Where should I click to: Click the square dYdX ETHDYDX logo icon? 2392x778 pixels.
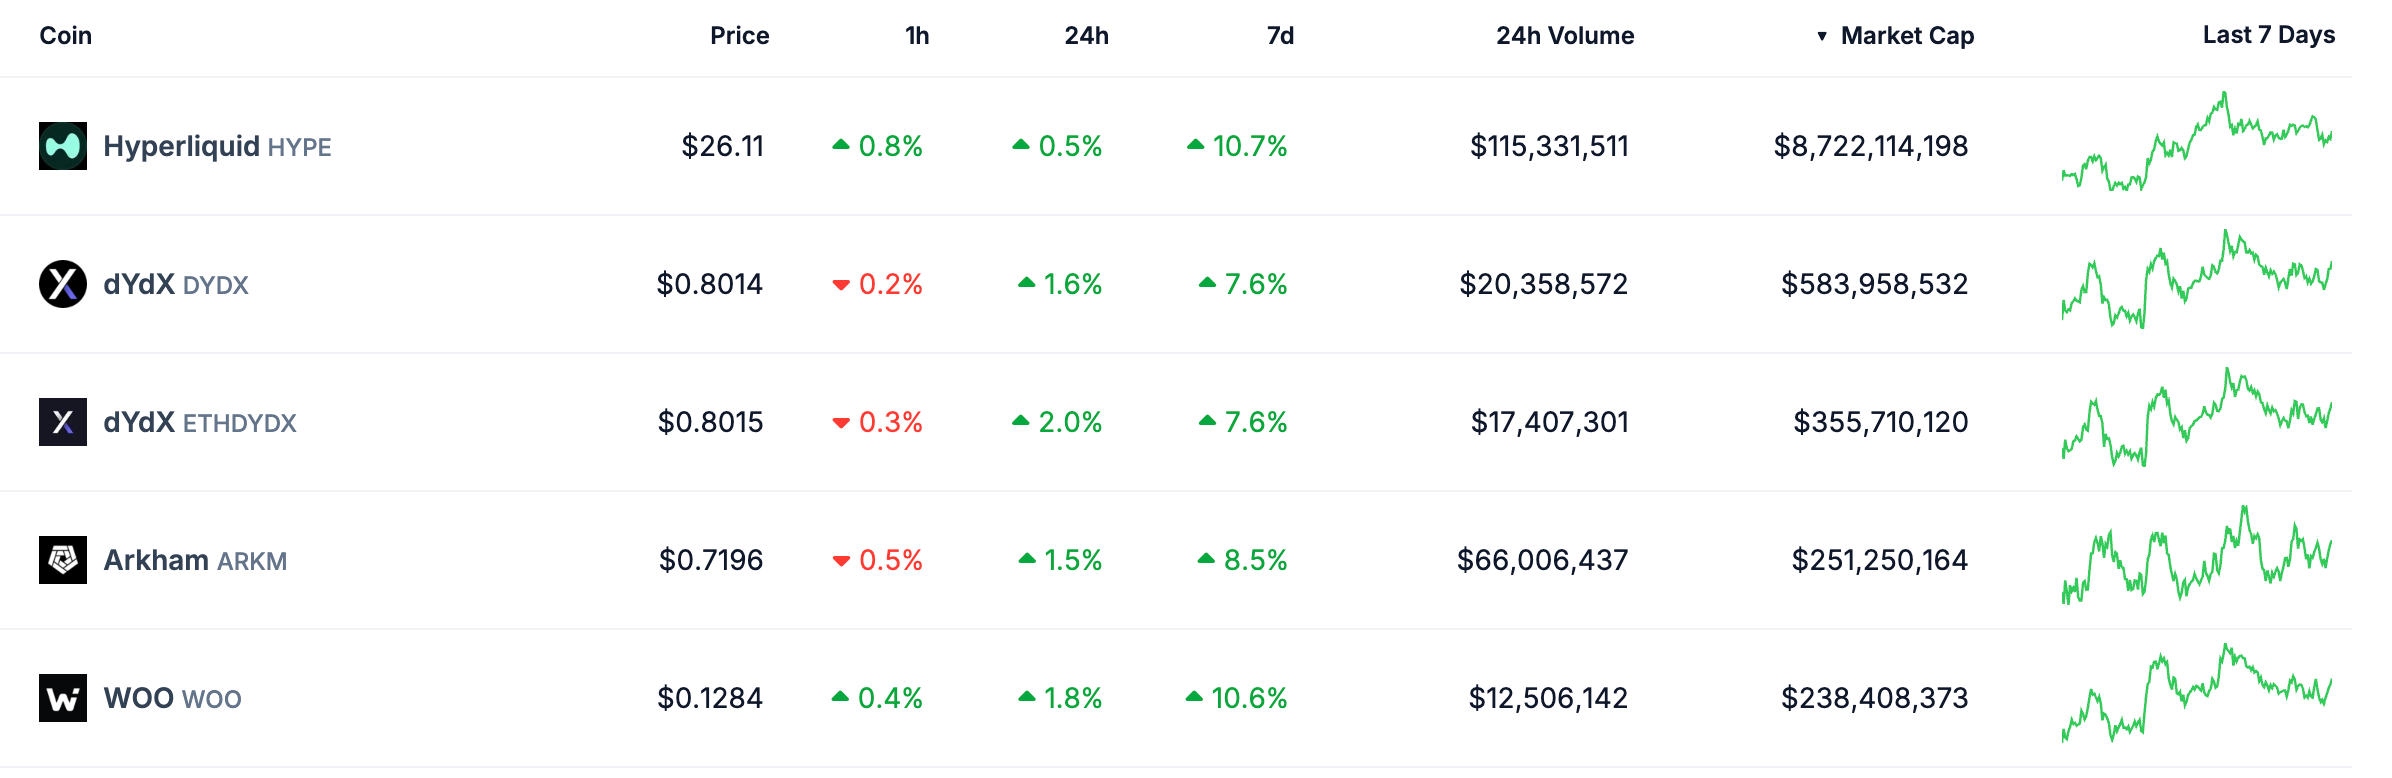[62, 422]
